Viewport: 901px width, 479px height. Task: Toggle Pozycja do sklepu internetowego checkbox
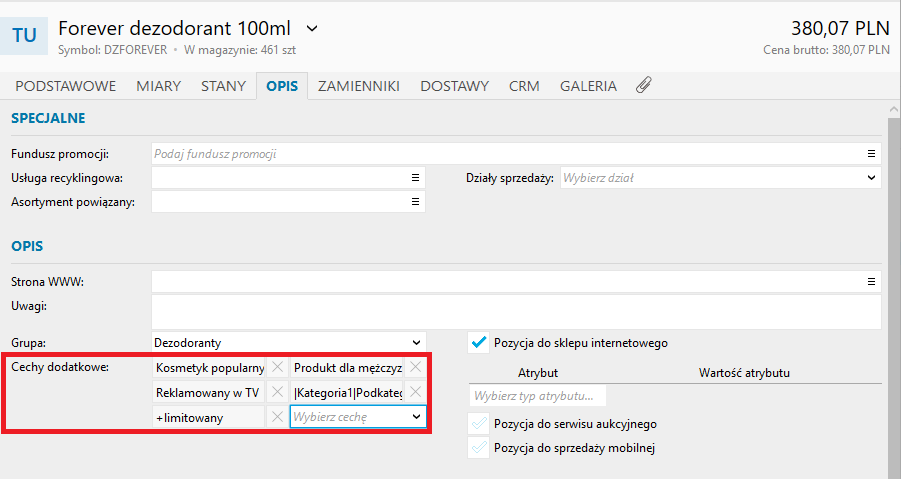coord(478,343)
